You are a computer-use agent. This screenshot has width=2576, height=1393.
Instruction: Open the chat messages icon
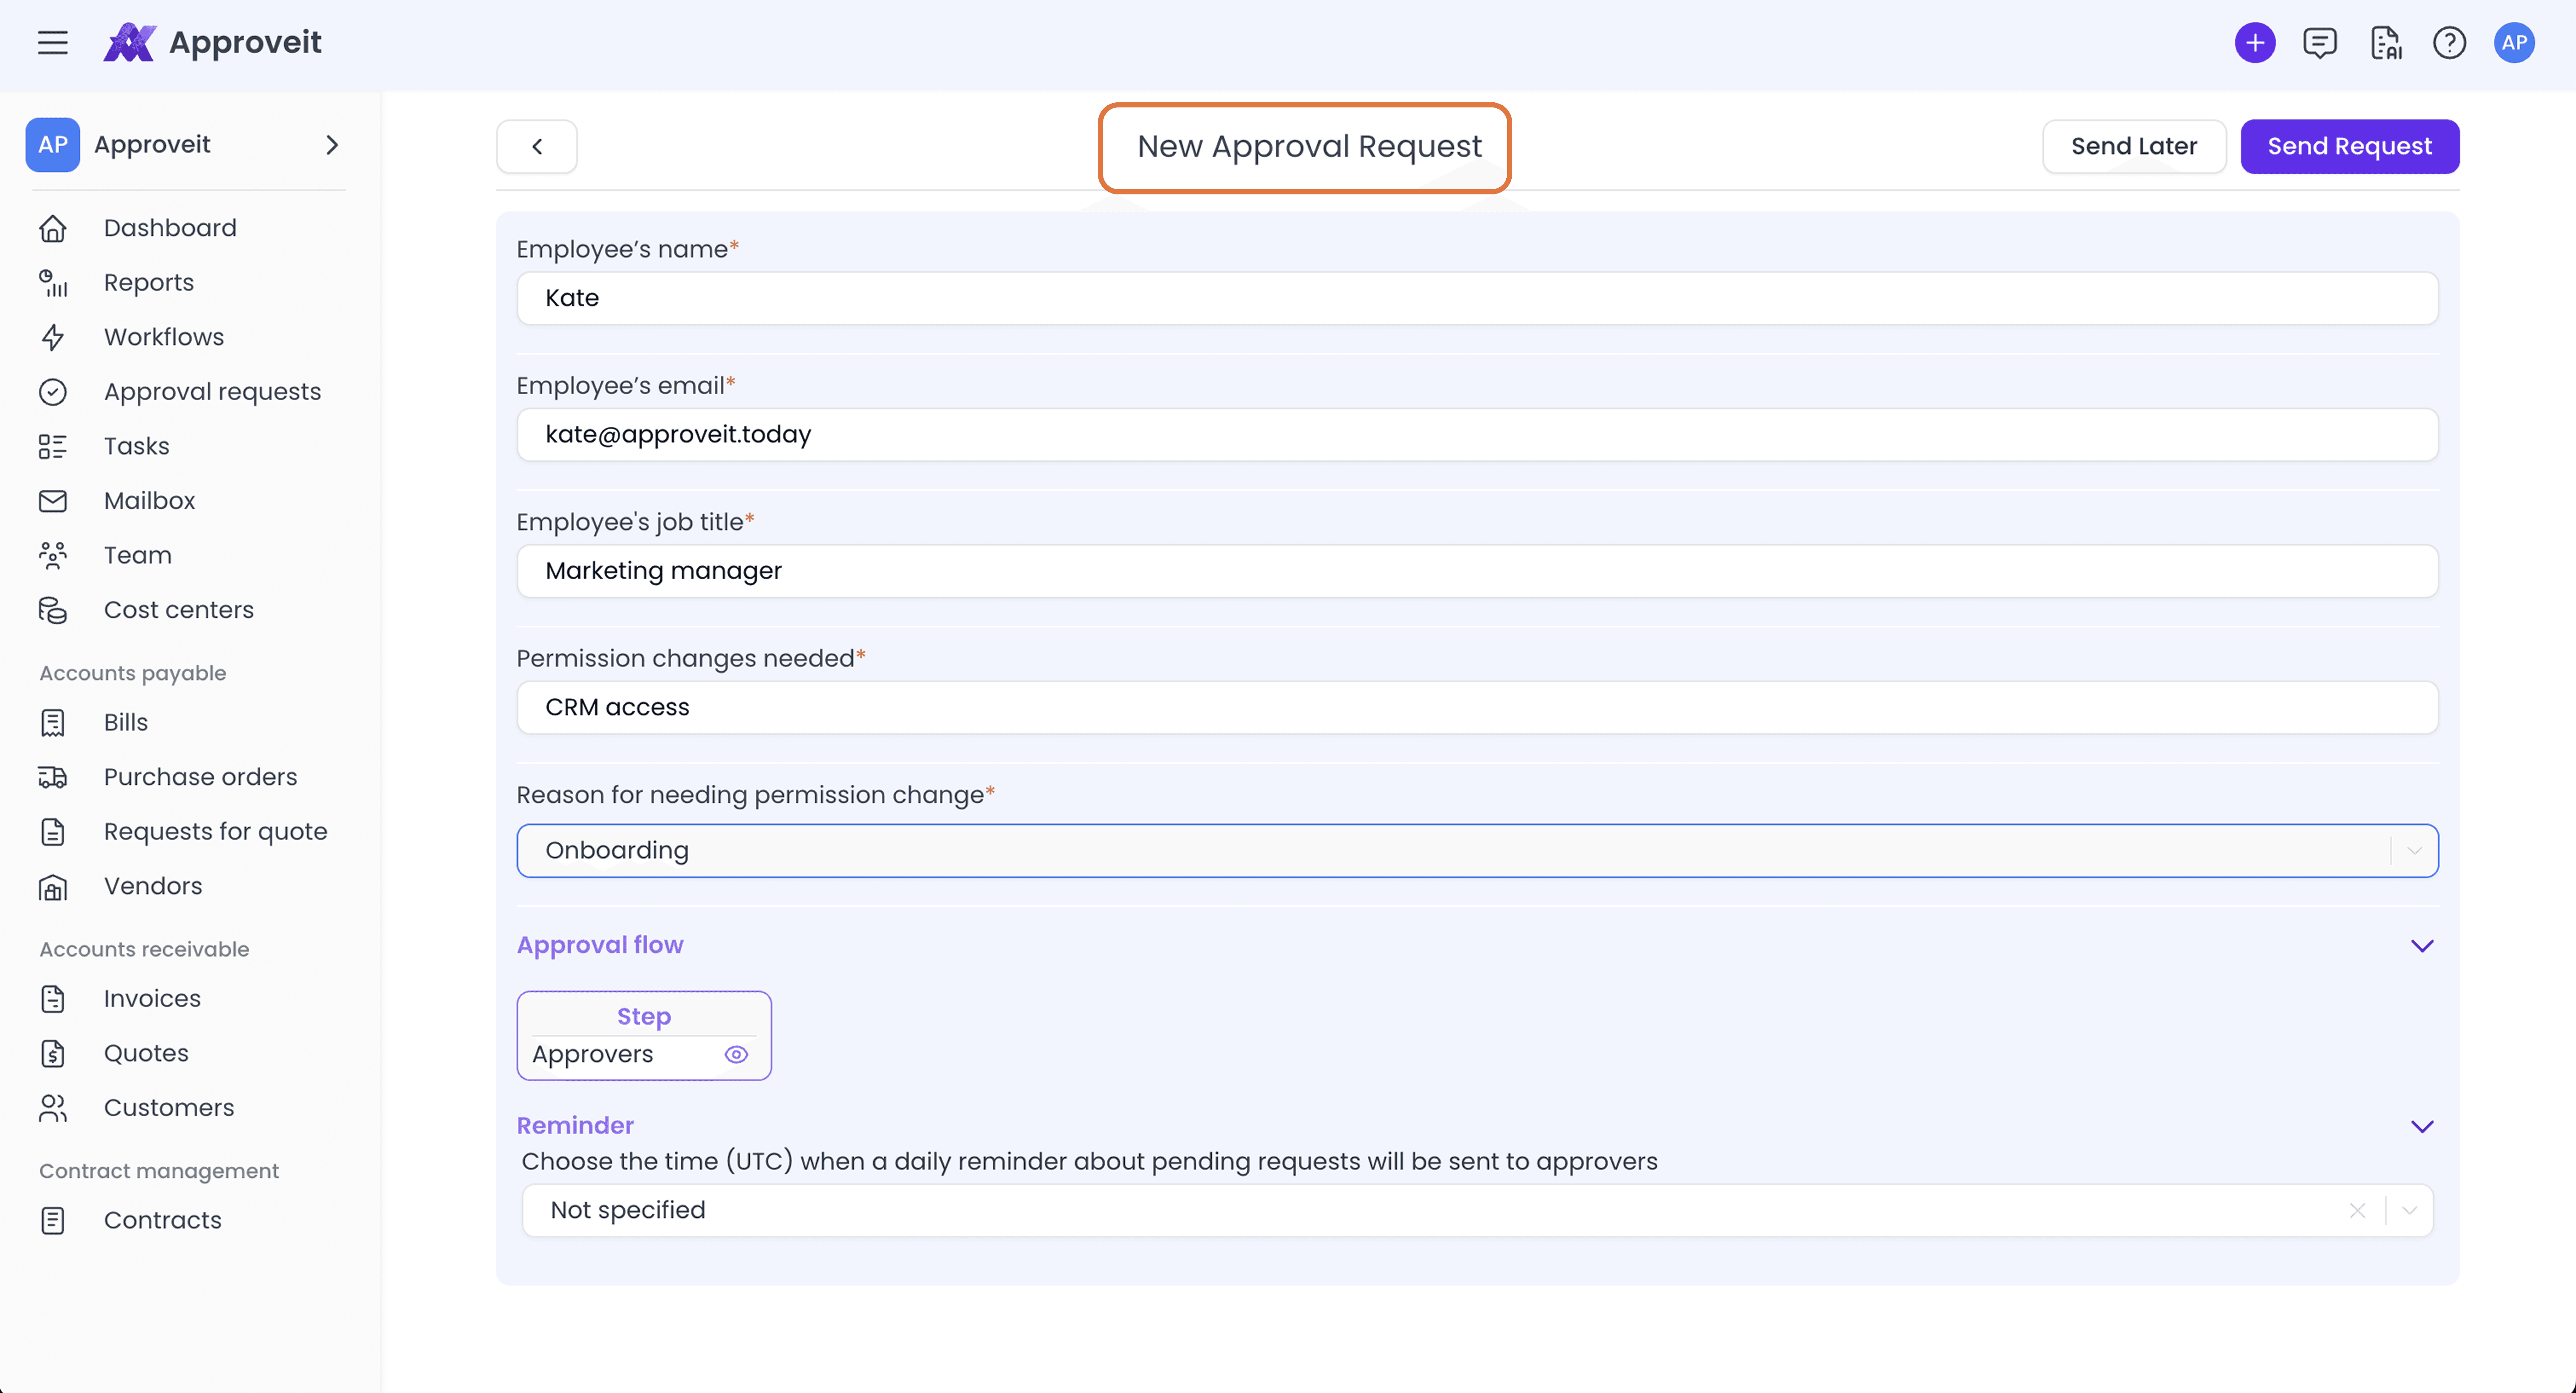pyautogui.click(x=2319, y=43)
